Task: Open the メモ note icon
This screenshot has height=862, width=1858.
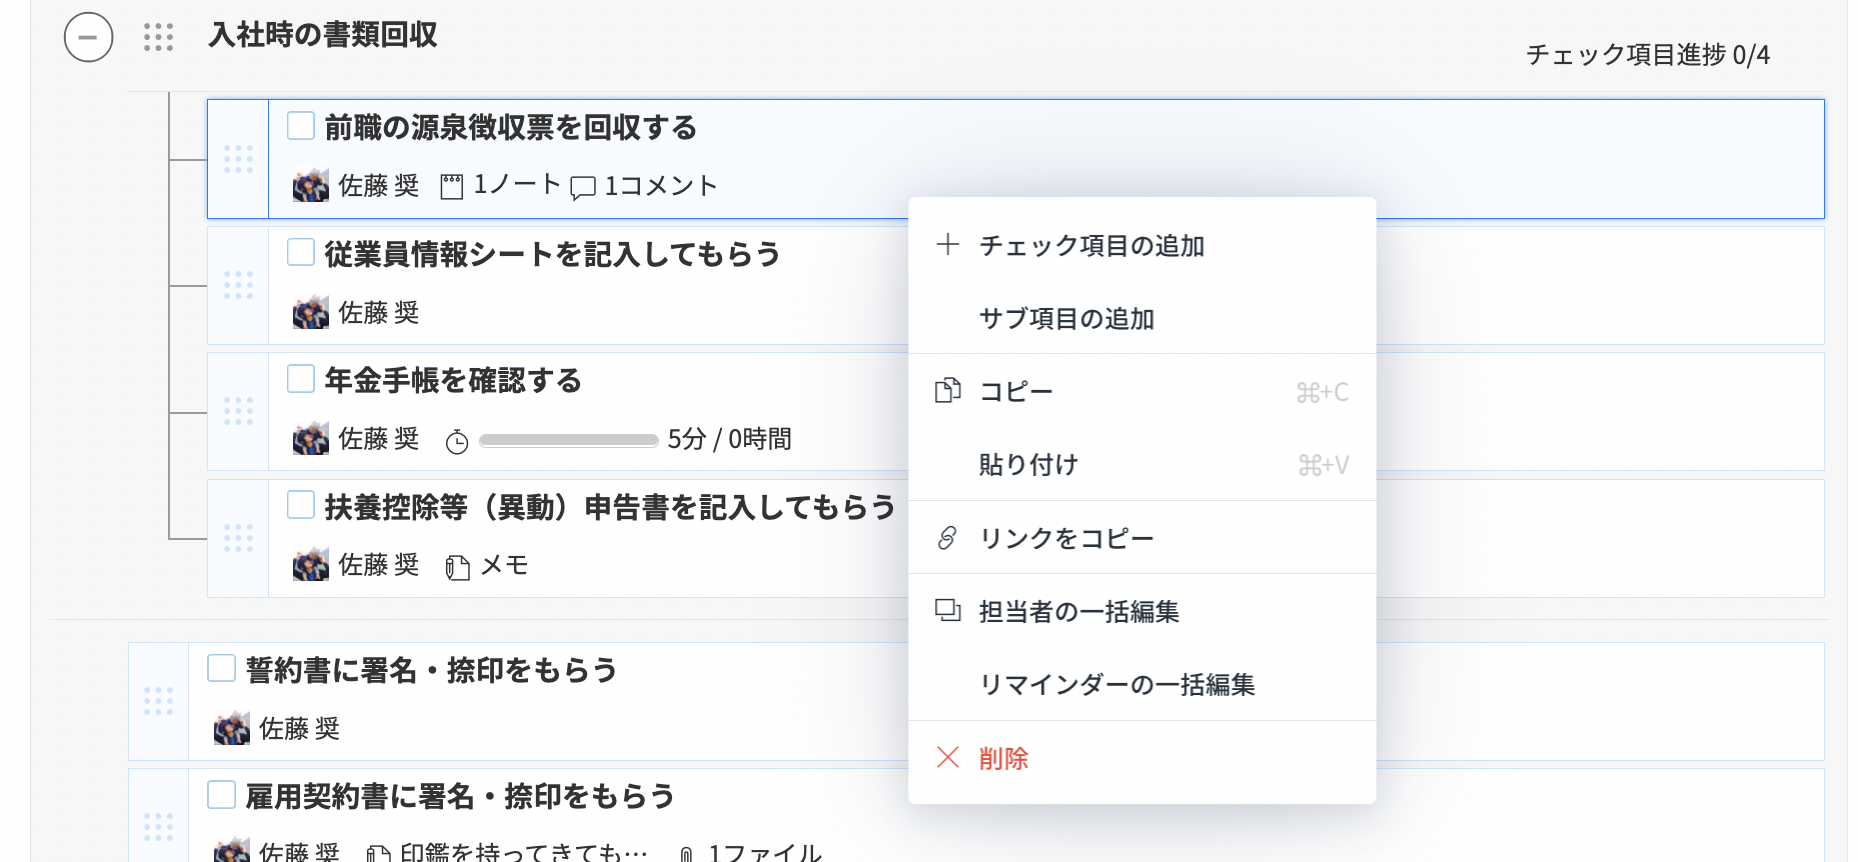Action: (x=458, y=567)
